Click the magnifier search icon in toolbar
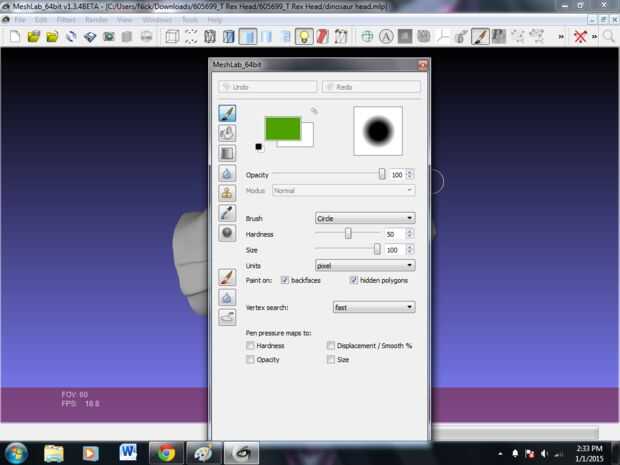The image size is (620, 465). [x=609, y=37]
